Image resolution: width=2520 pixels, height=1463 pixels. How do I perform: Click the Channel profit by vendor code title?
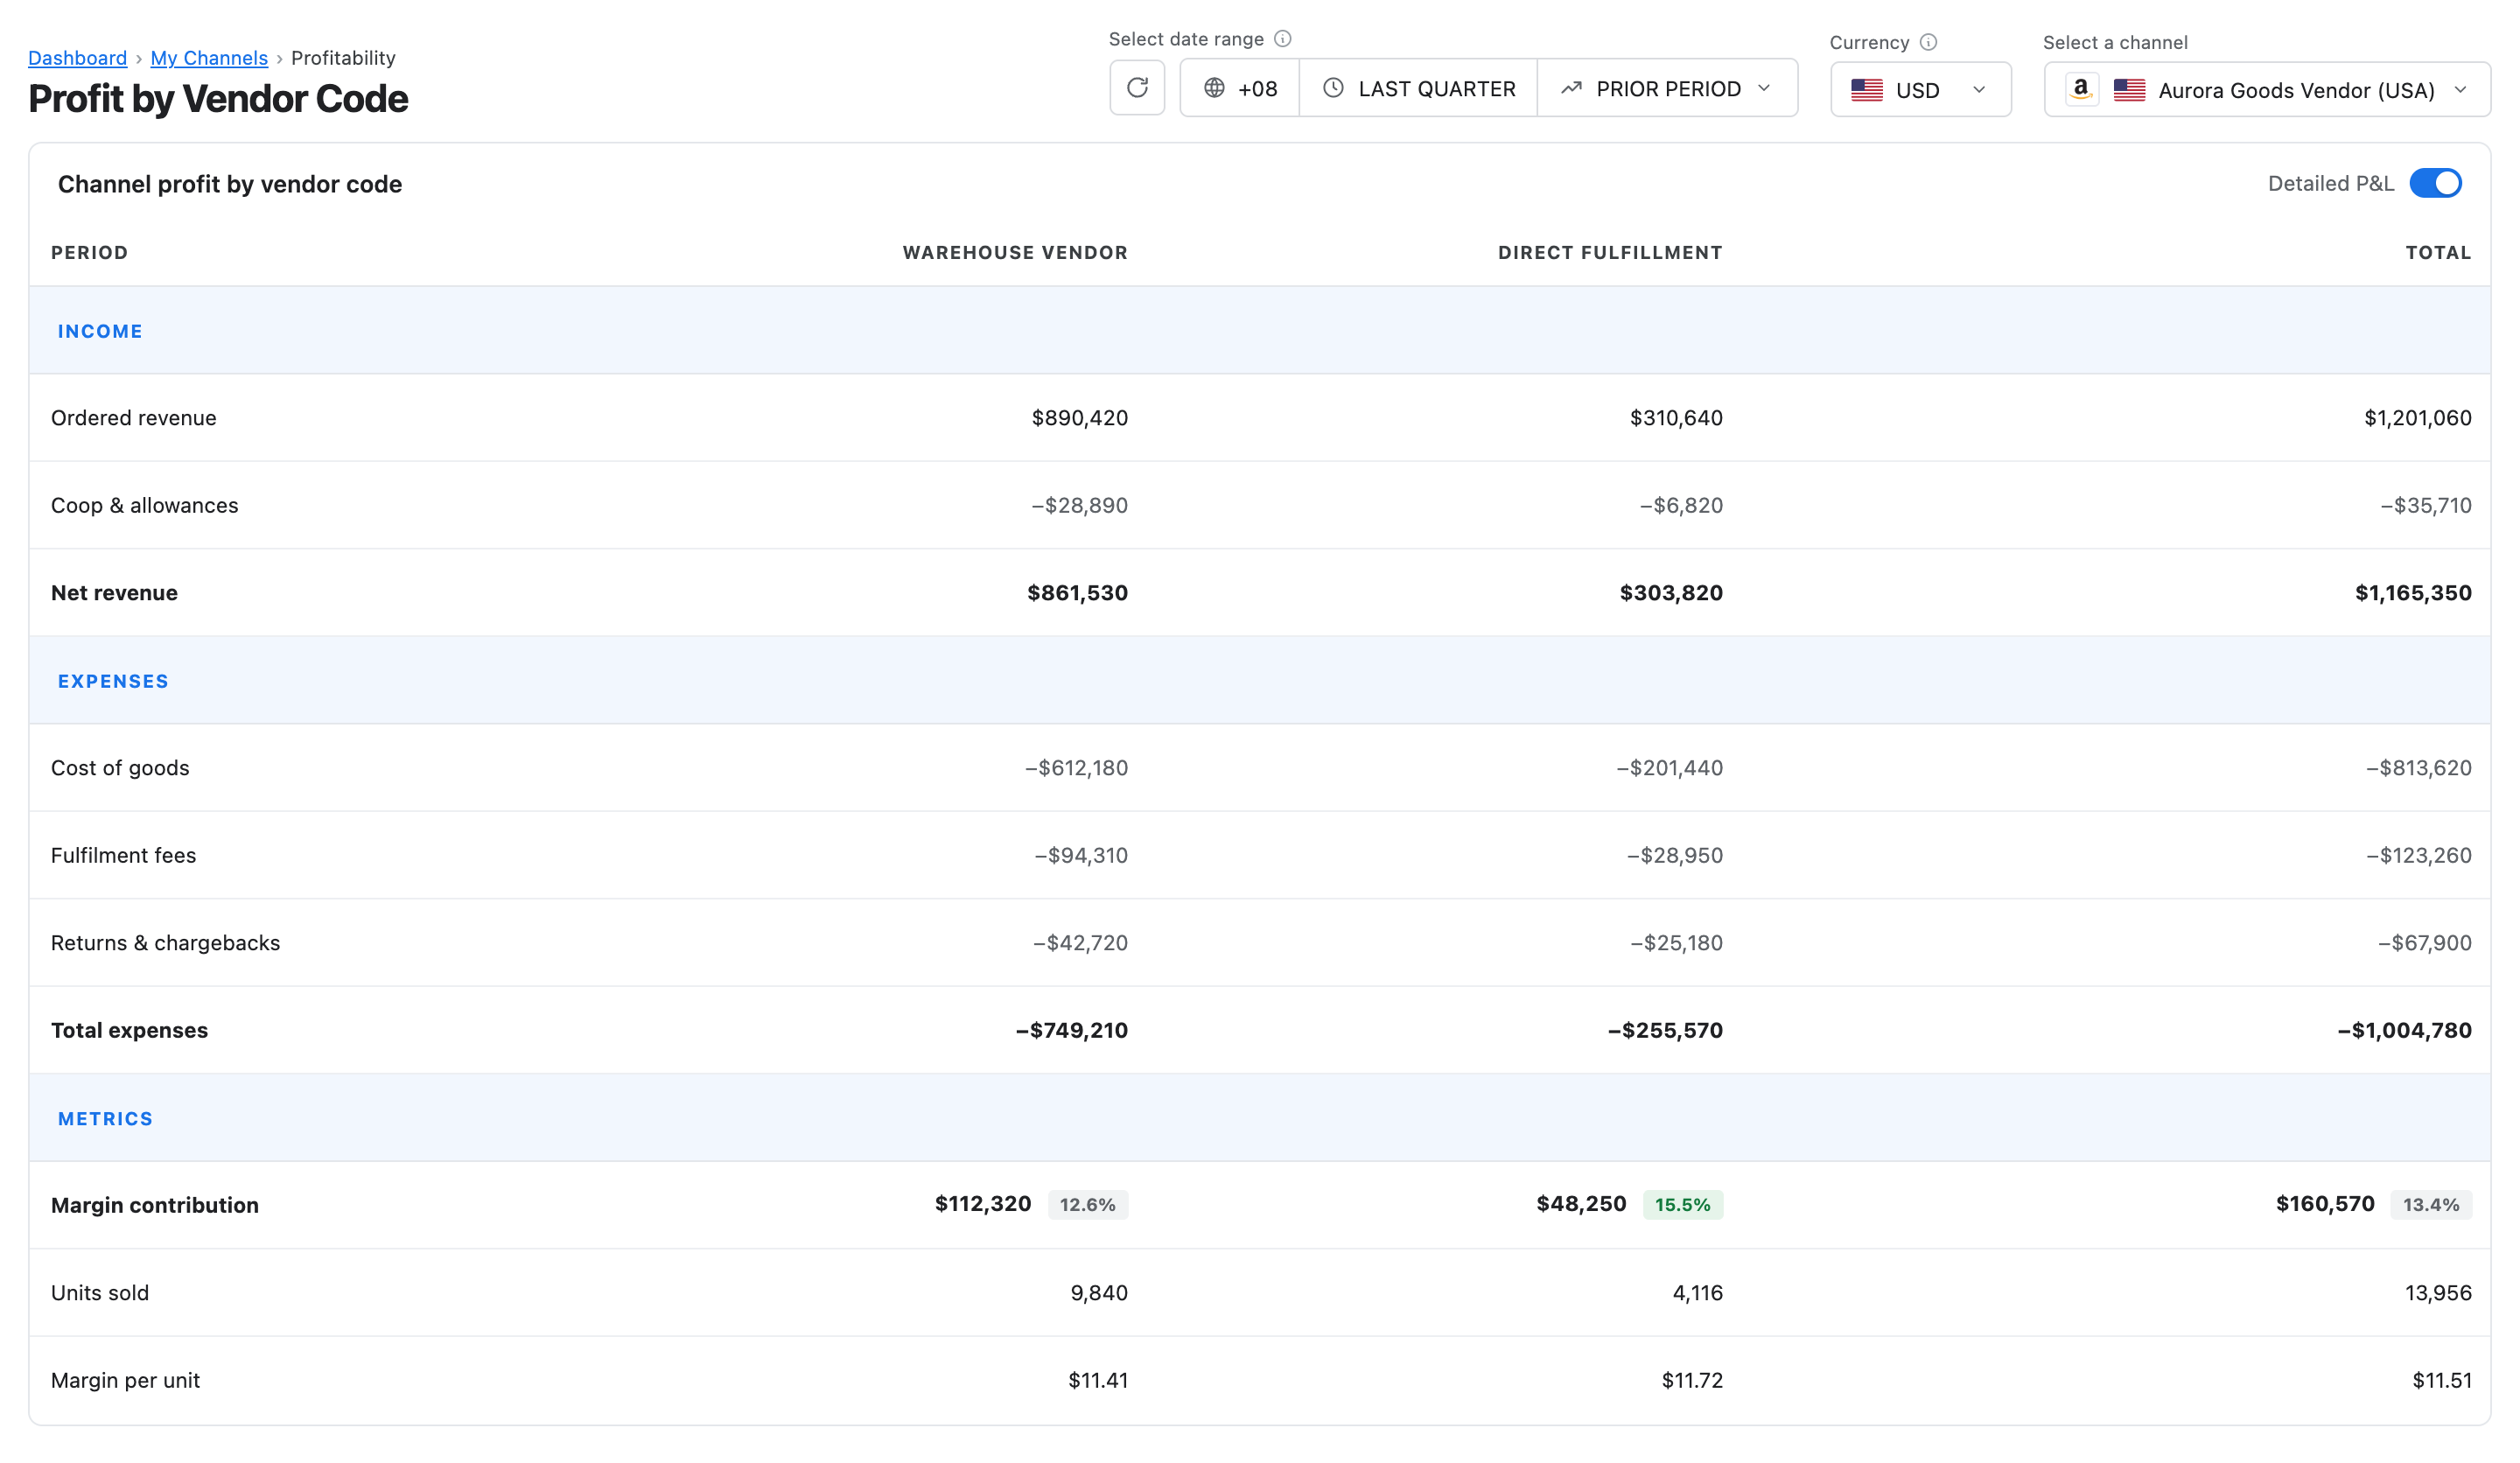230,184
